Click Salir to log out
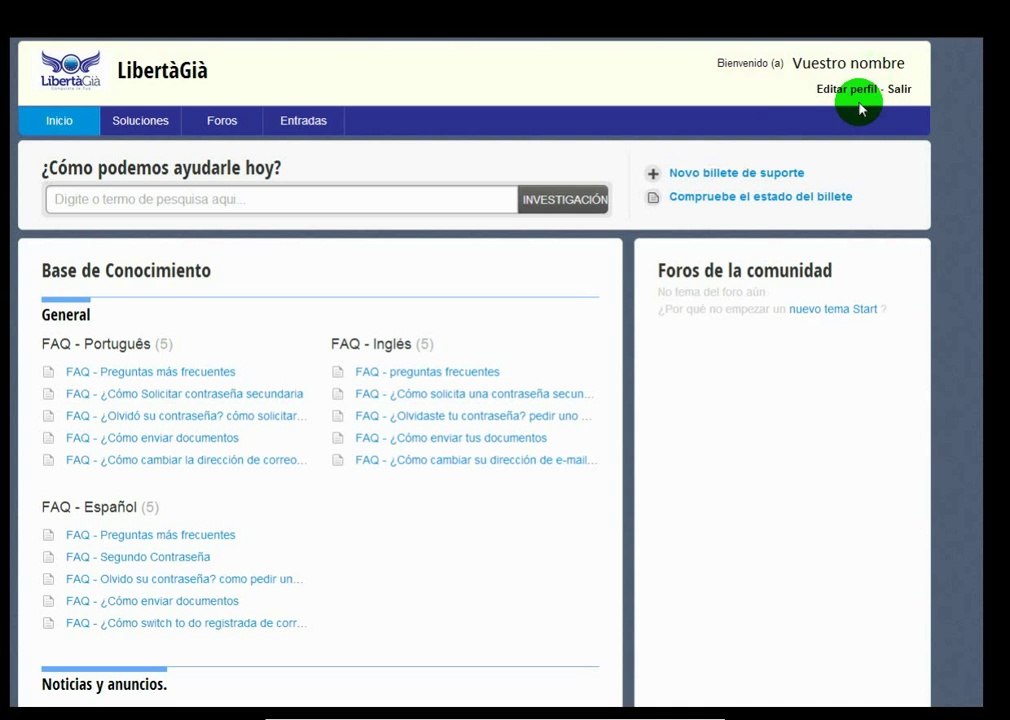 tap(899, 89)
